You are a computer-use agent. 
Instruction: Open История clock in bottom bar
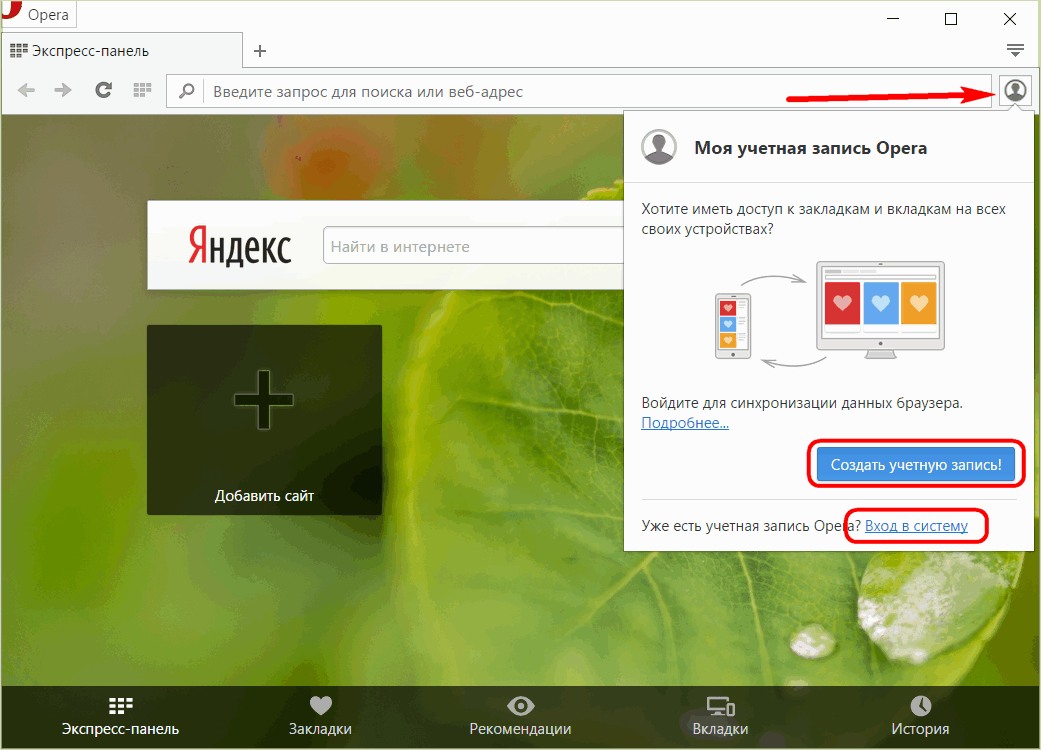[920, 717]
